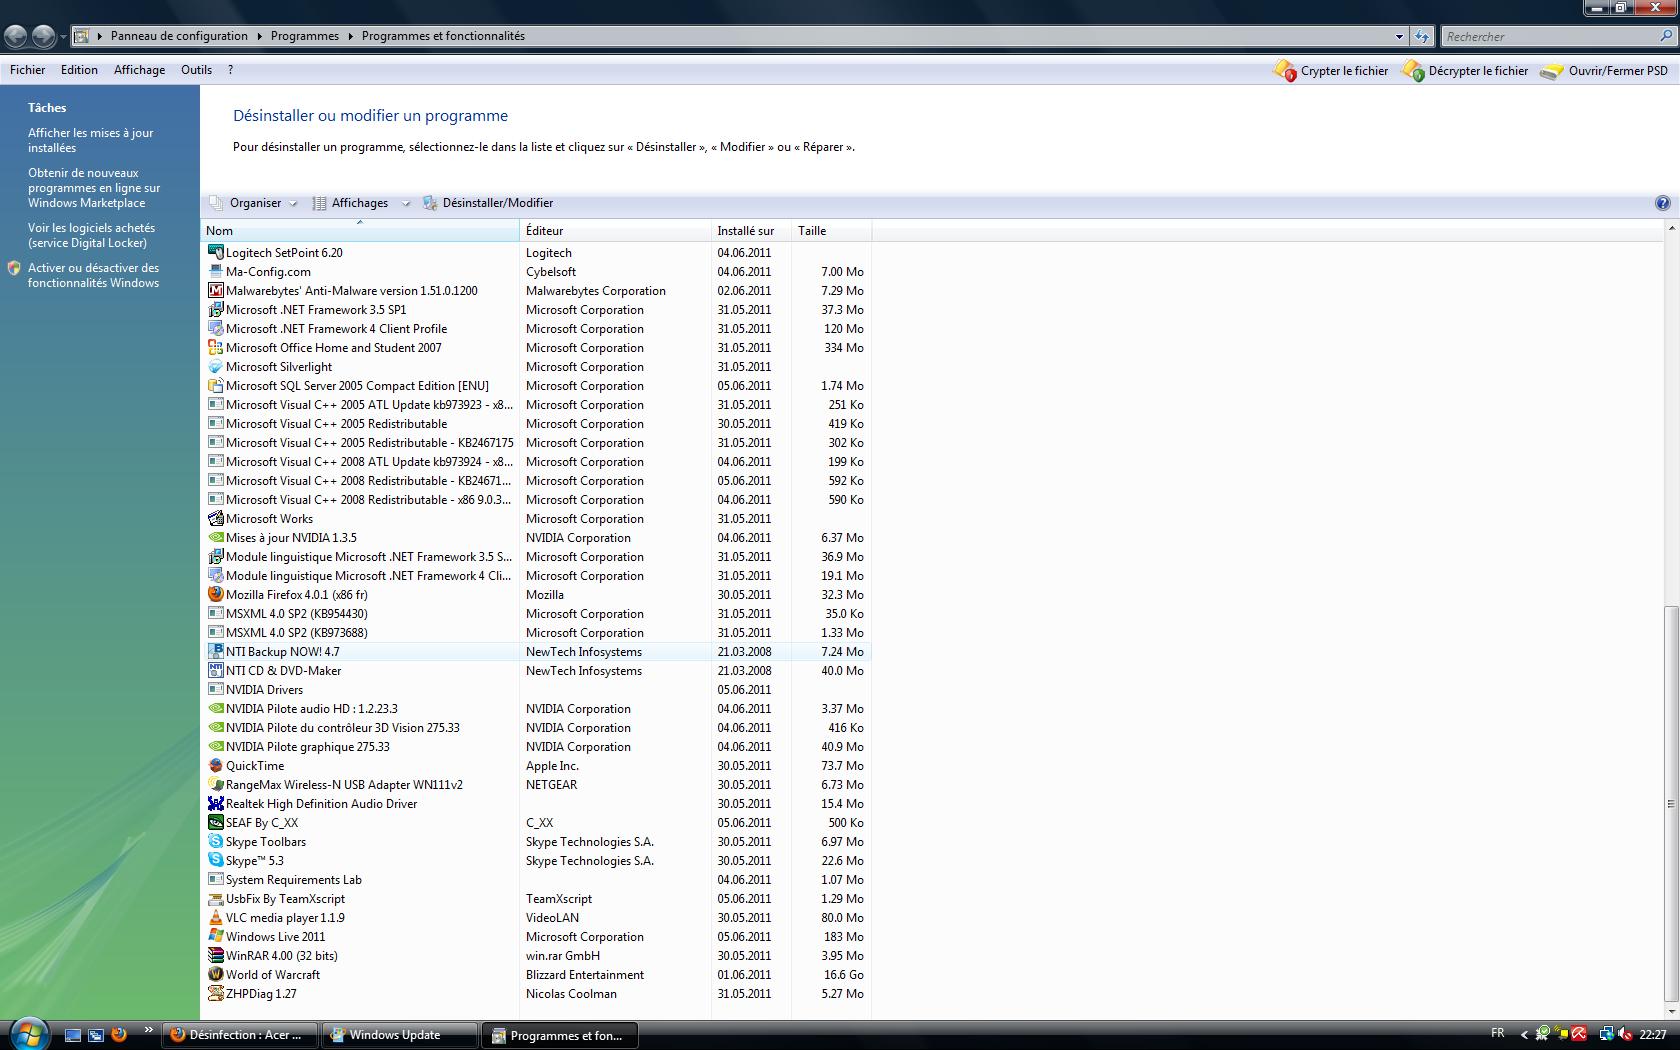This screenshot has width=1680, height=1050.
Task: Select the UsbFix By TeamXscript icon
Action: click(215, 899)
